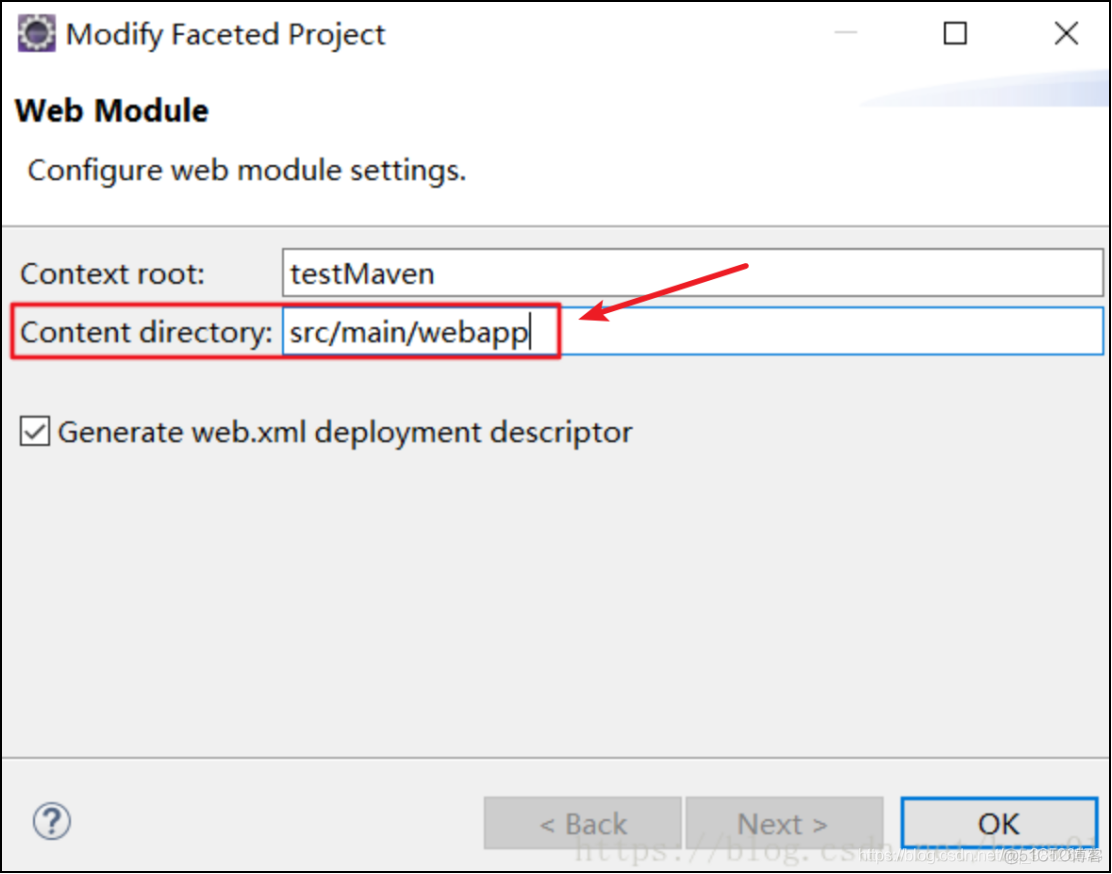Toggle the Generate web.xml checkbox box
This screenshot has width=1112, height=874.
pyautogui.click(x=35, y=432)
